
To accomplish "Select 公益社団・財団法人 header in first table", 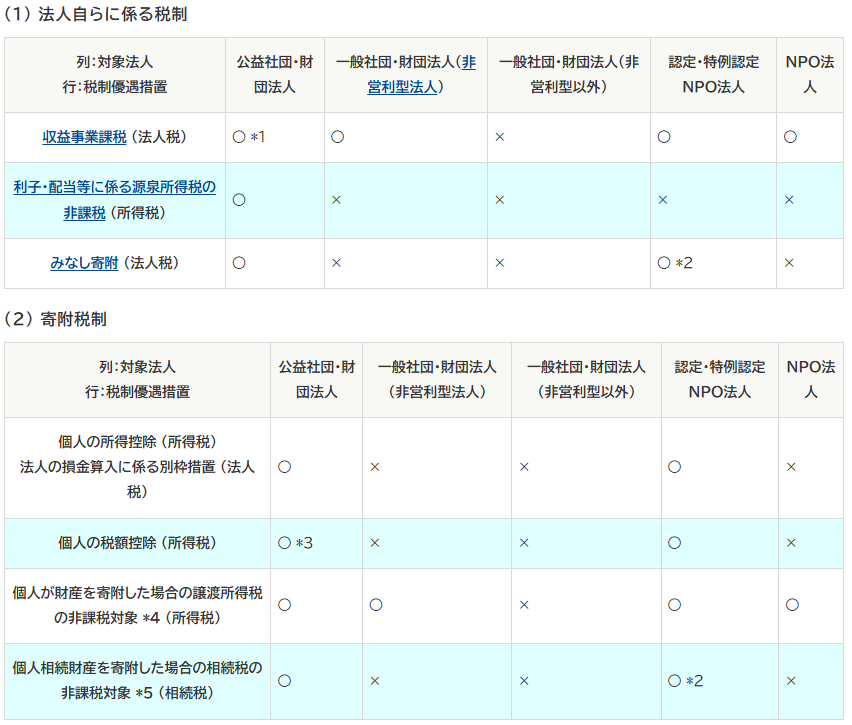I will click(x=274, y=75).
